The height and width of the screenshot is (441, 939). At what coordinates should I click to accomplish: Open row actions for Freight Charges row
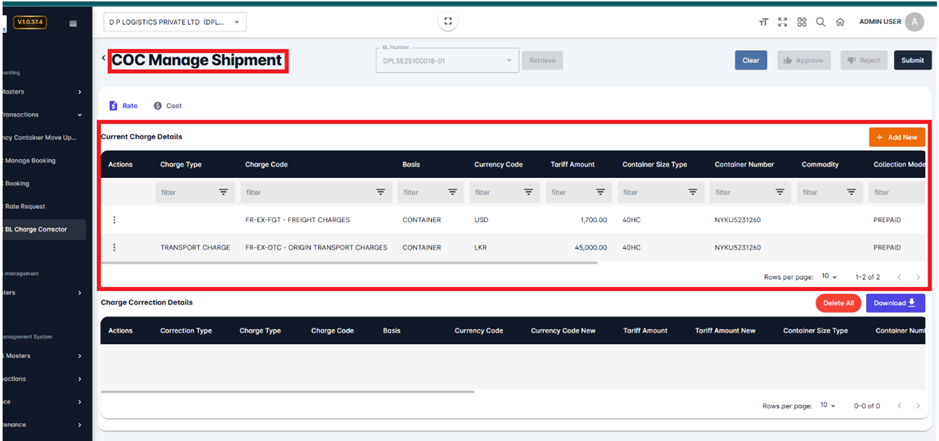(x=114, y=220)
